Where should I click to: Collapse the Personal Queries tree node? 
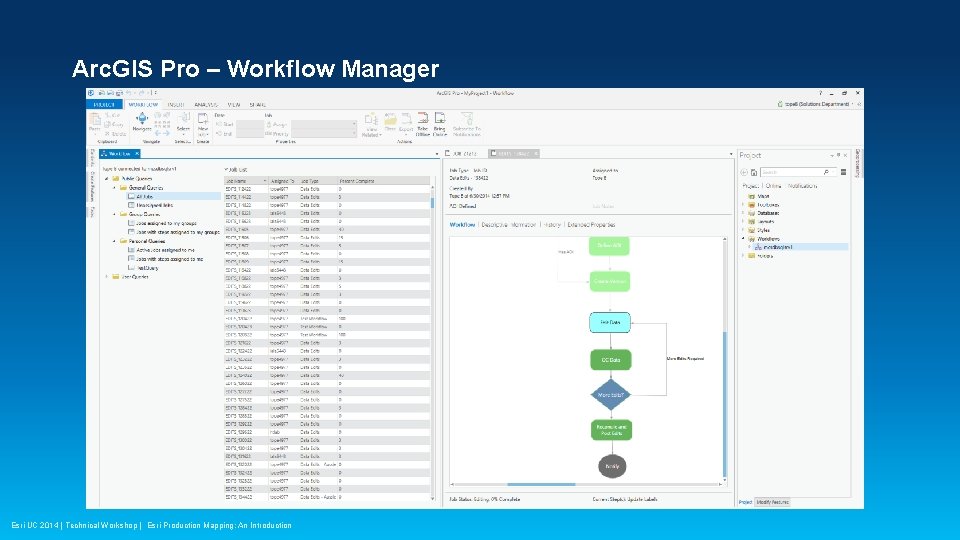pos(114,241)
